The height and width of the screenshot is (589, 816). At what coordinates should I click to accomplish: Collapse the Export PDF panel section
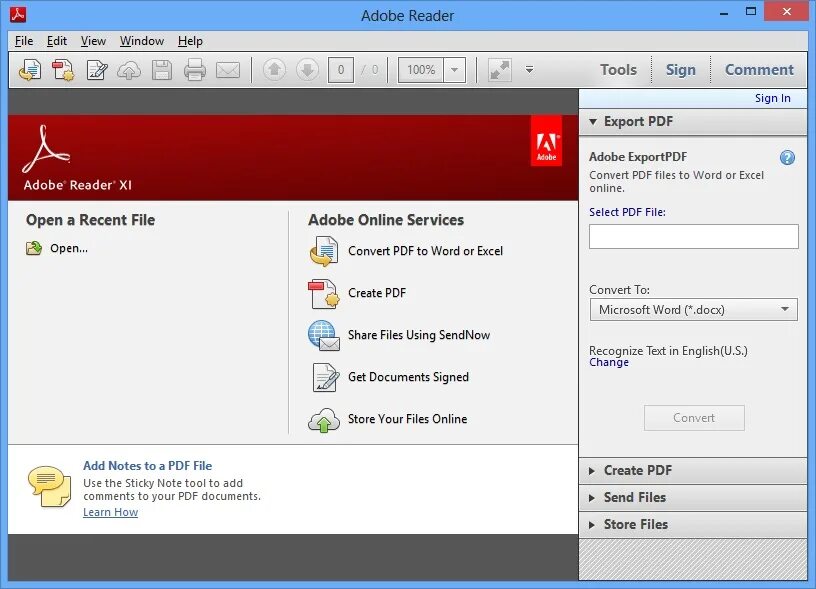tap(693, 122)
